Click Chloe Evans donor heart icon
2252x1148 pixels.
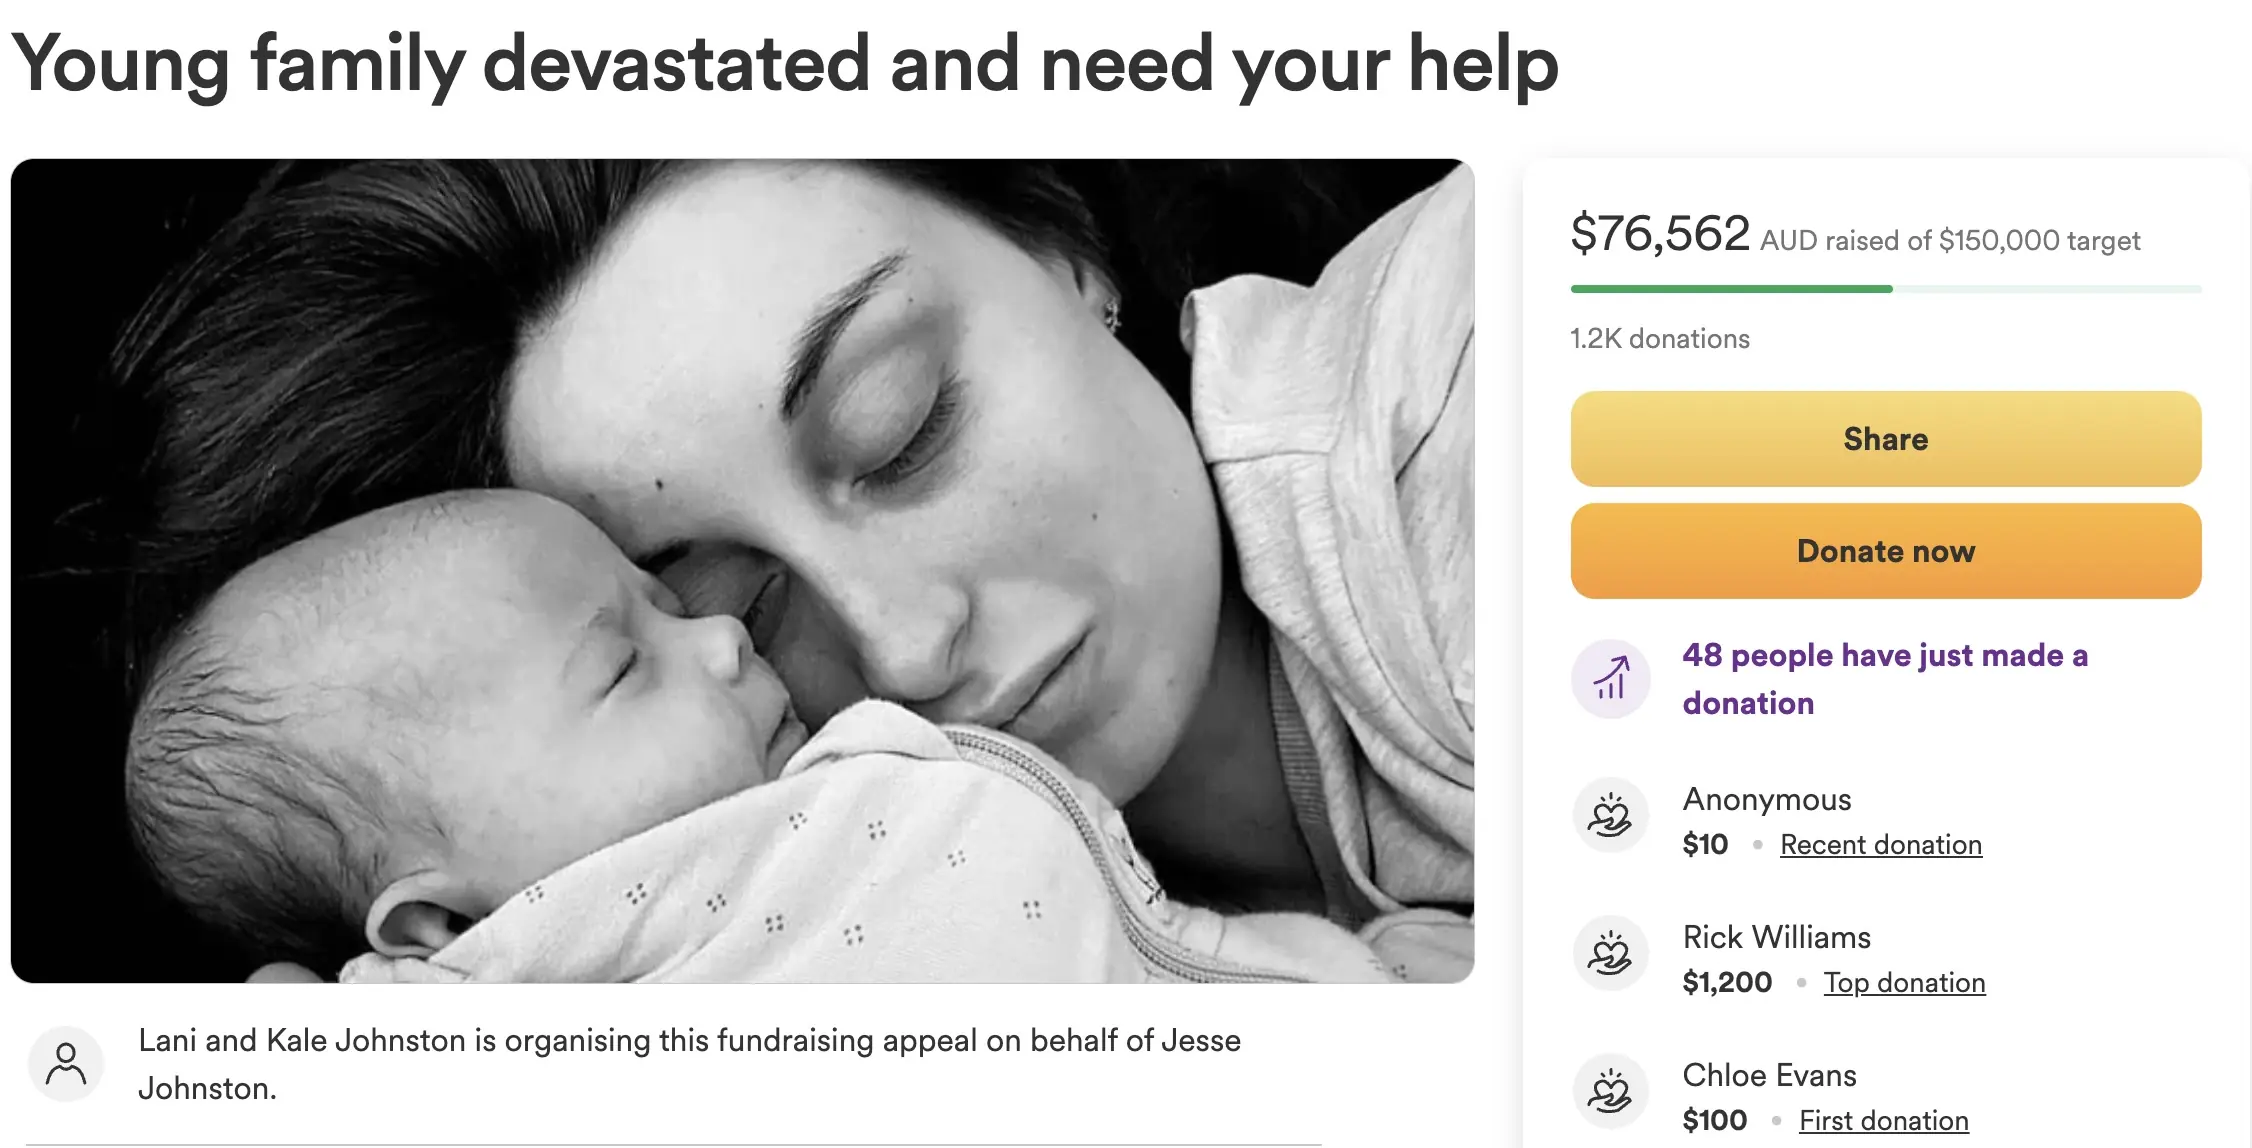point(1610,1092)
